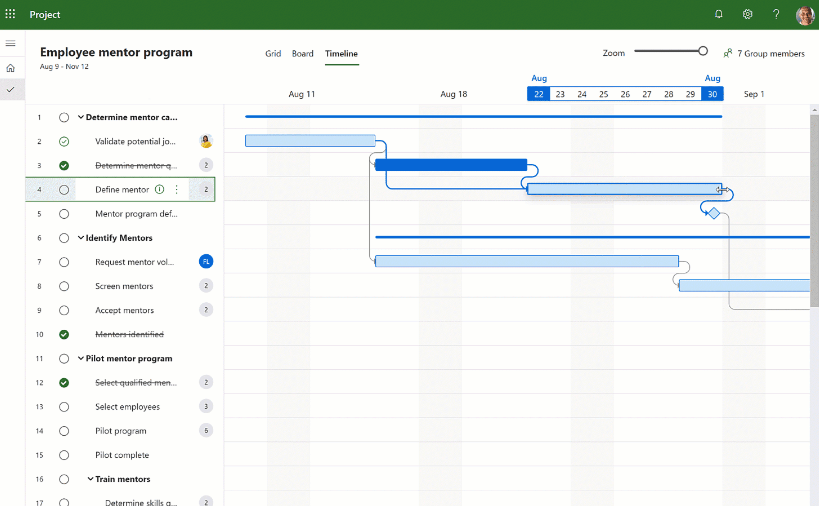Collapse the Identify Mentors group
819x506 pixels.
[x=81, y=238]
